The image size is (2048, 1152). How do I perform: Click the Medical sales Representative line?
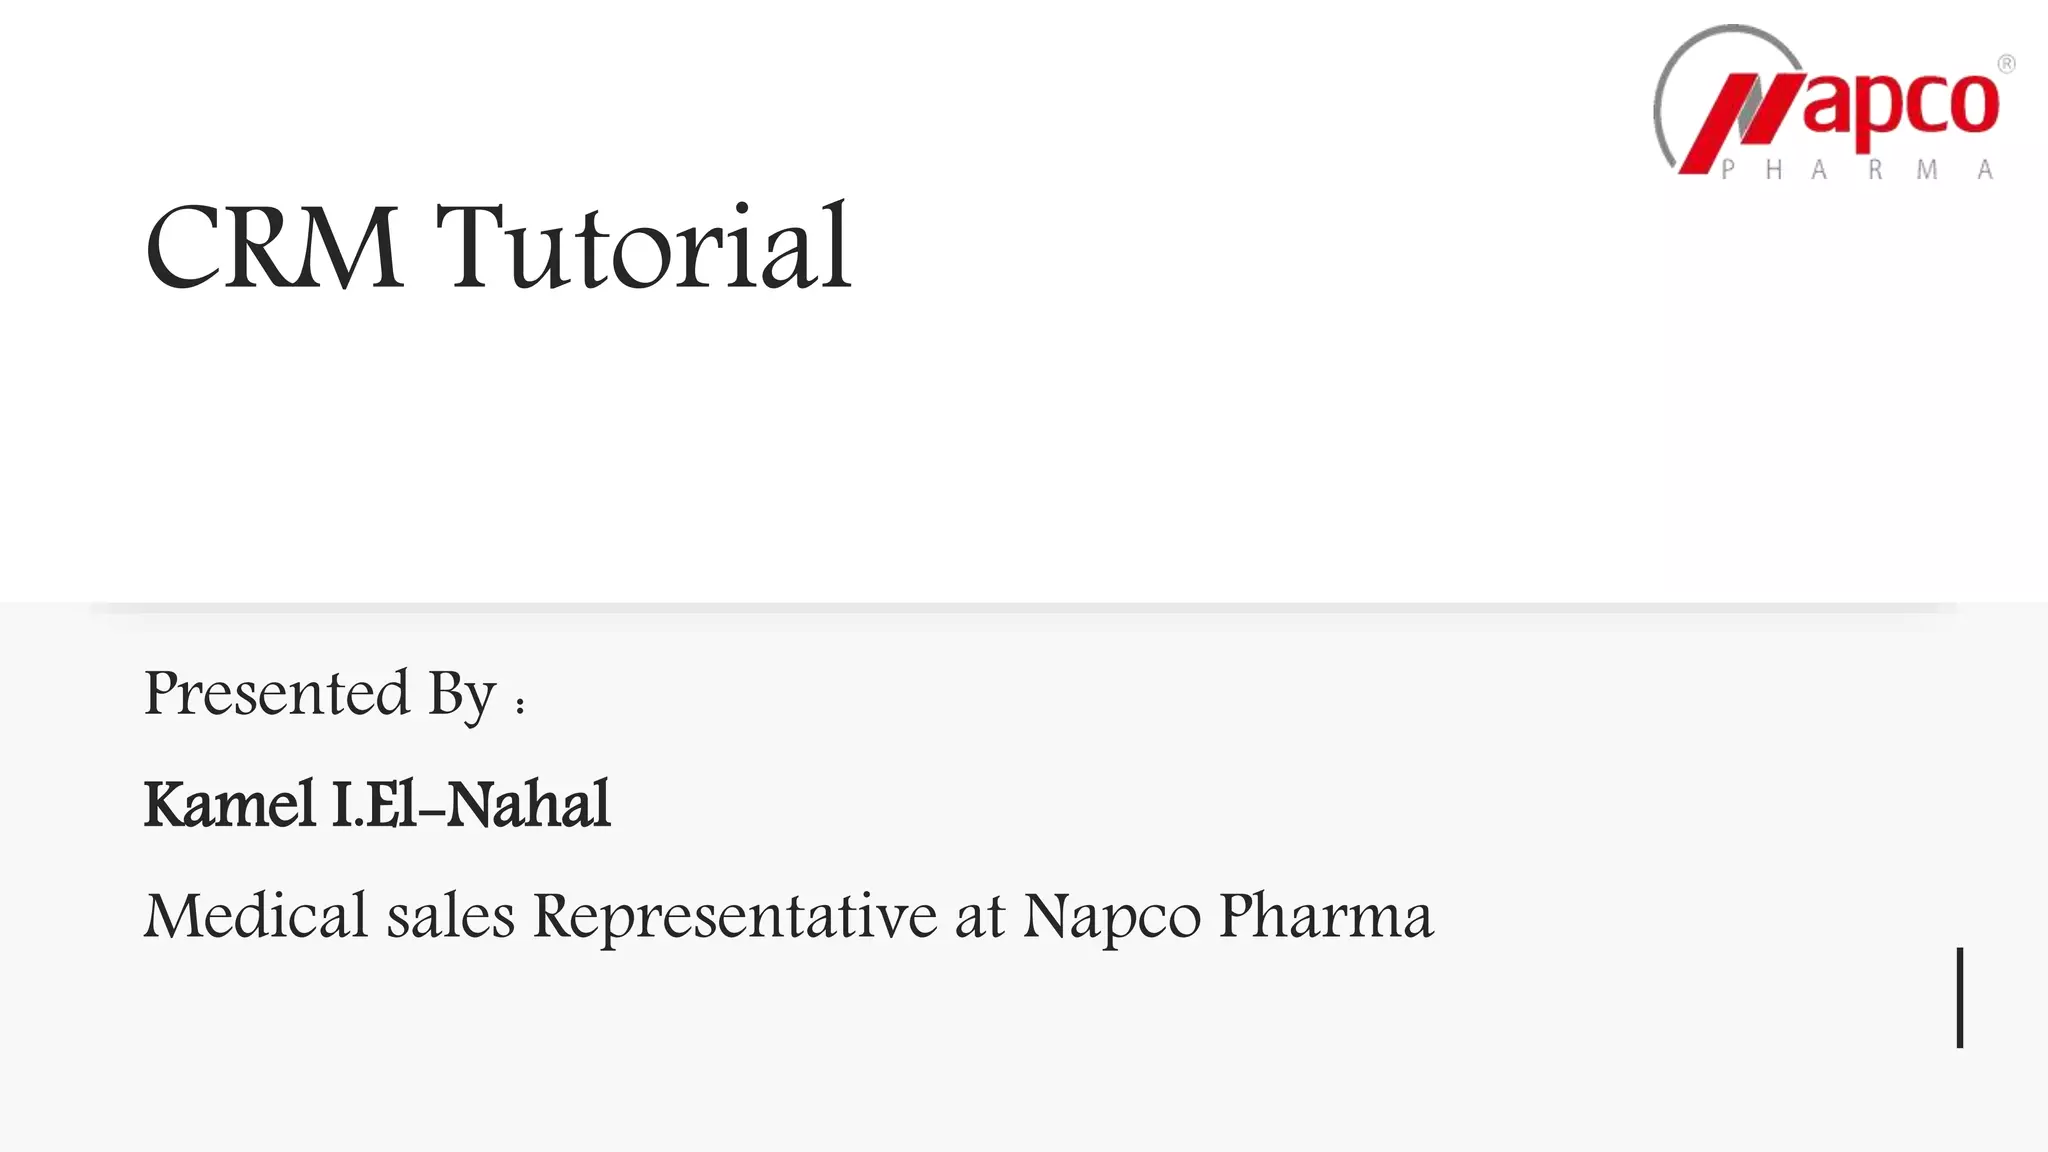(x=788, y=915)
